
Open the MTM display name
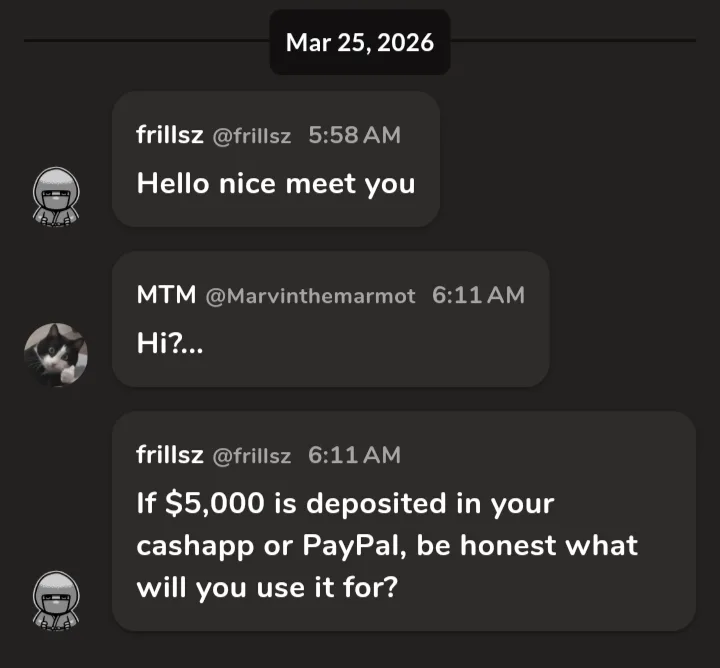(x=165, y=295)
